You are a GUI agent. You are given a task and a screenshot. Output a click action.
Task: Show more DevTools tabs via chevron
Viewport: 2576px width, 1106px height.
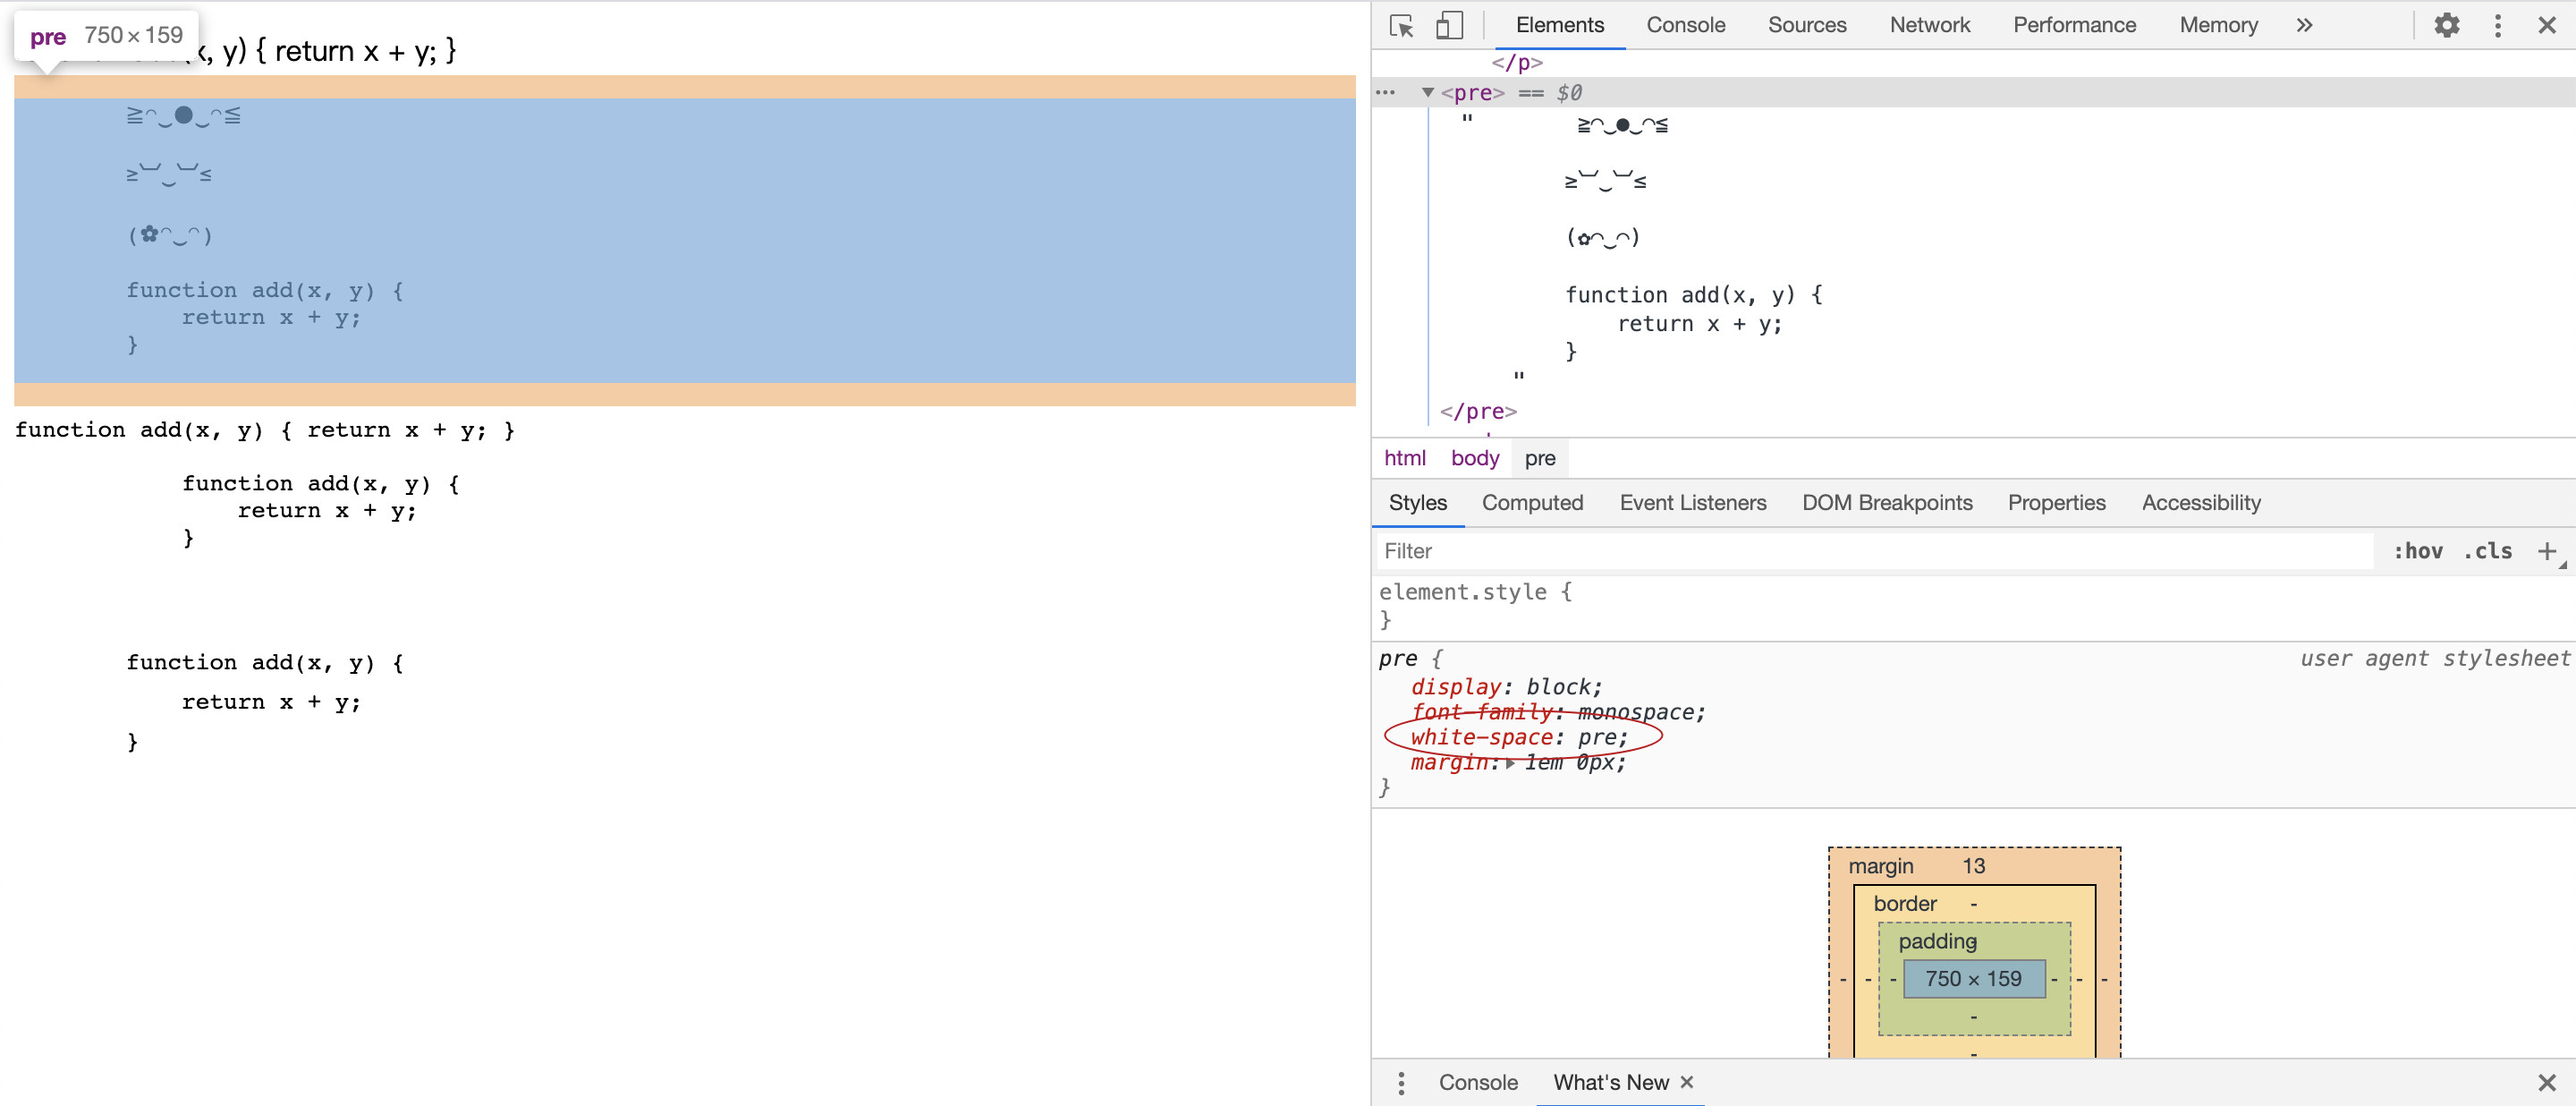tap(2304, 26)
